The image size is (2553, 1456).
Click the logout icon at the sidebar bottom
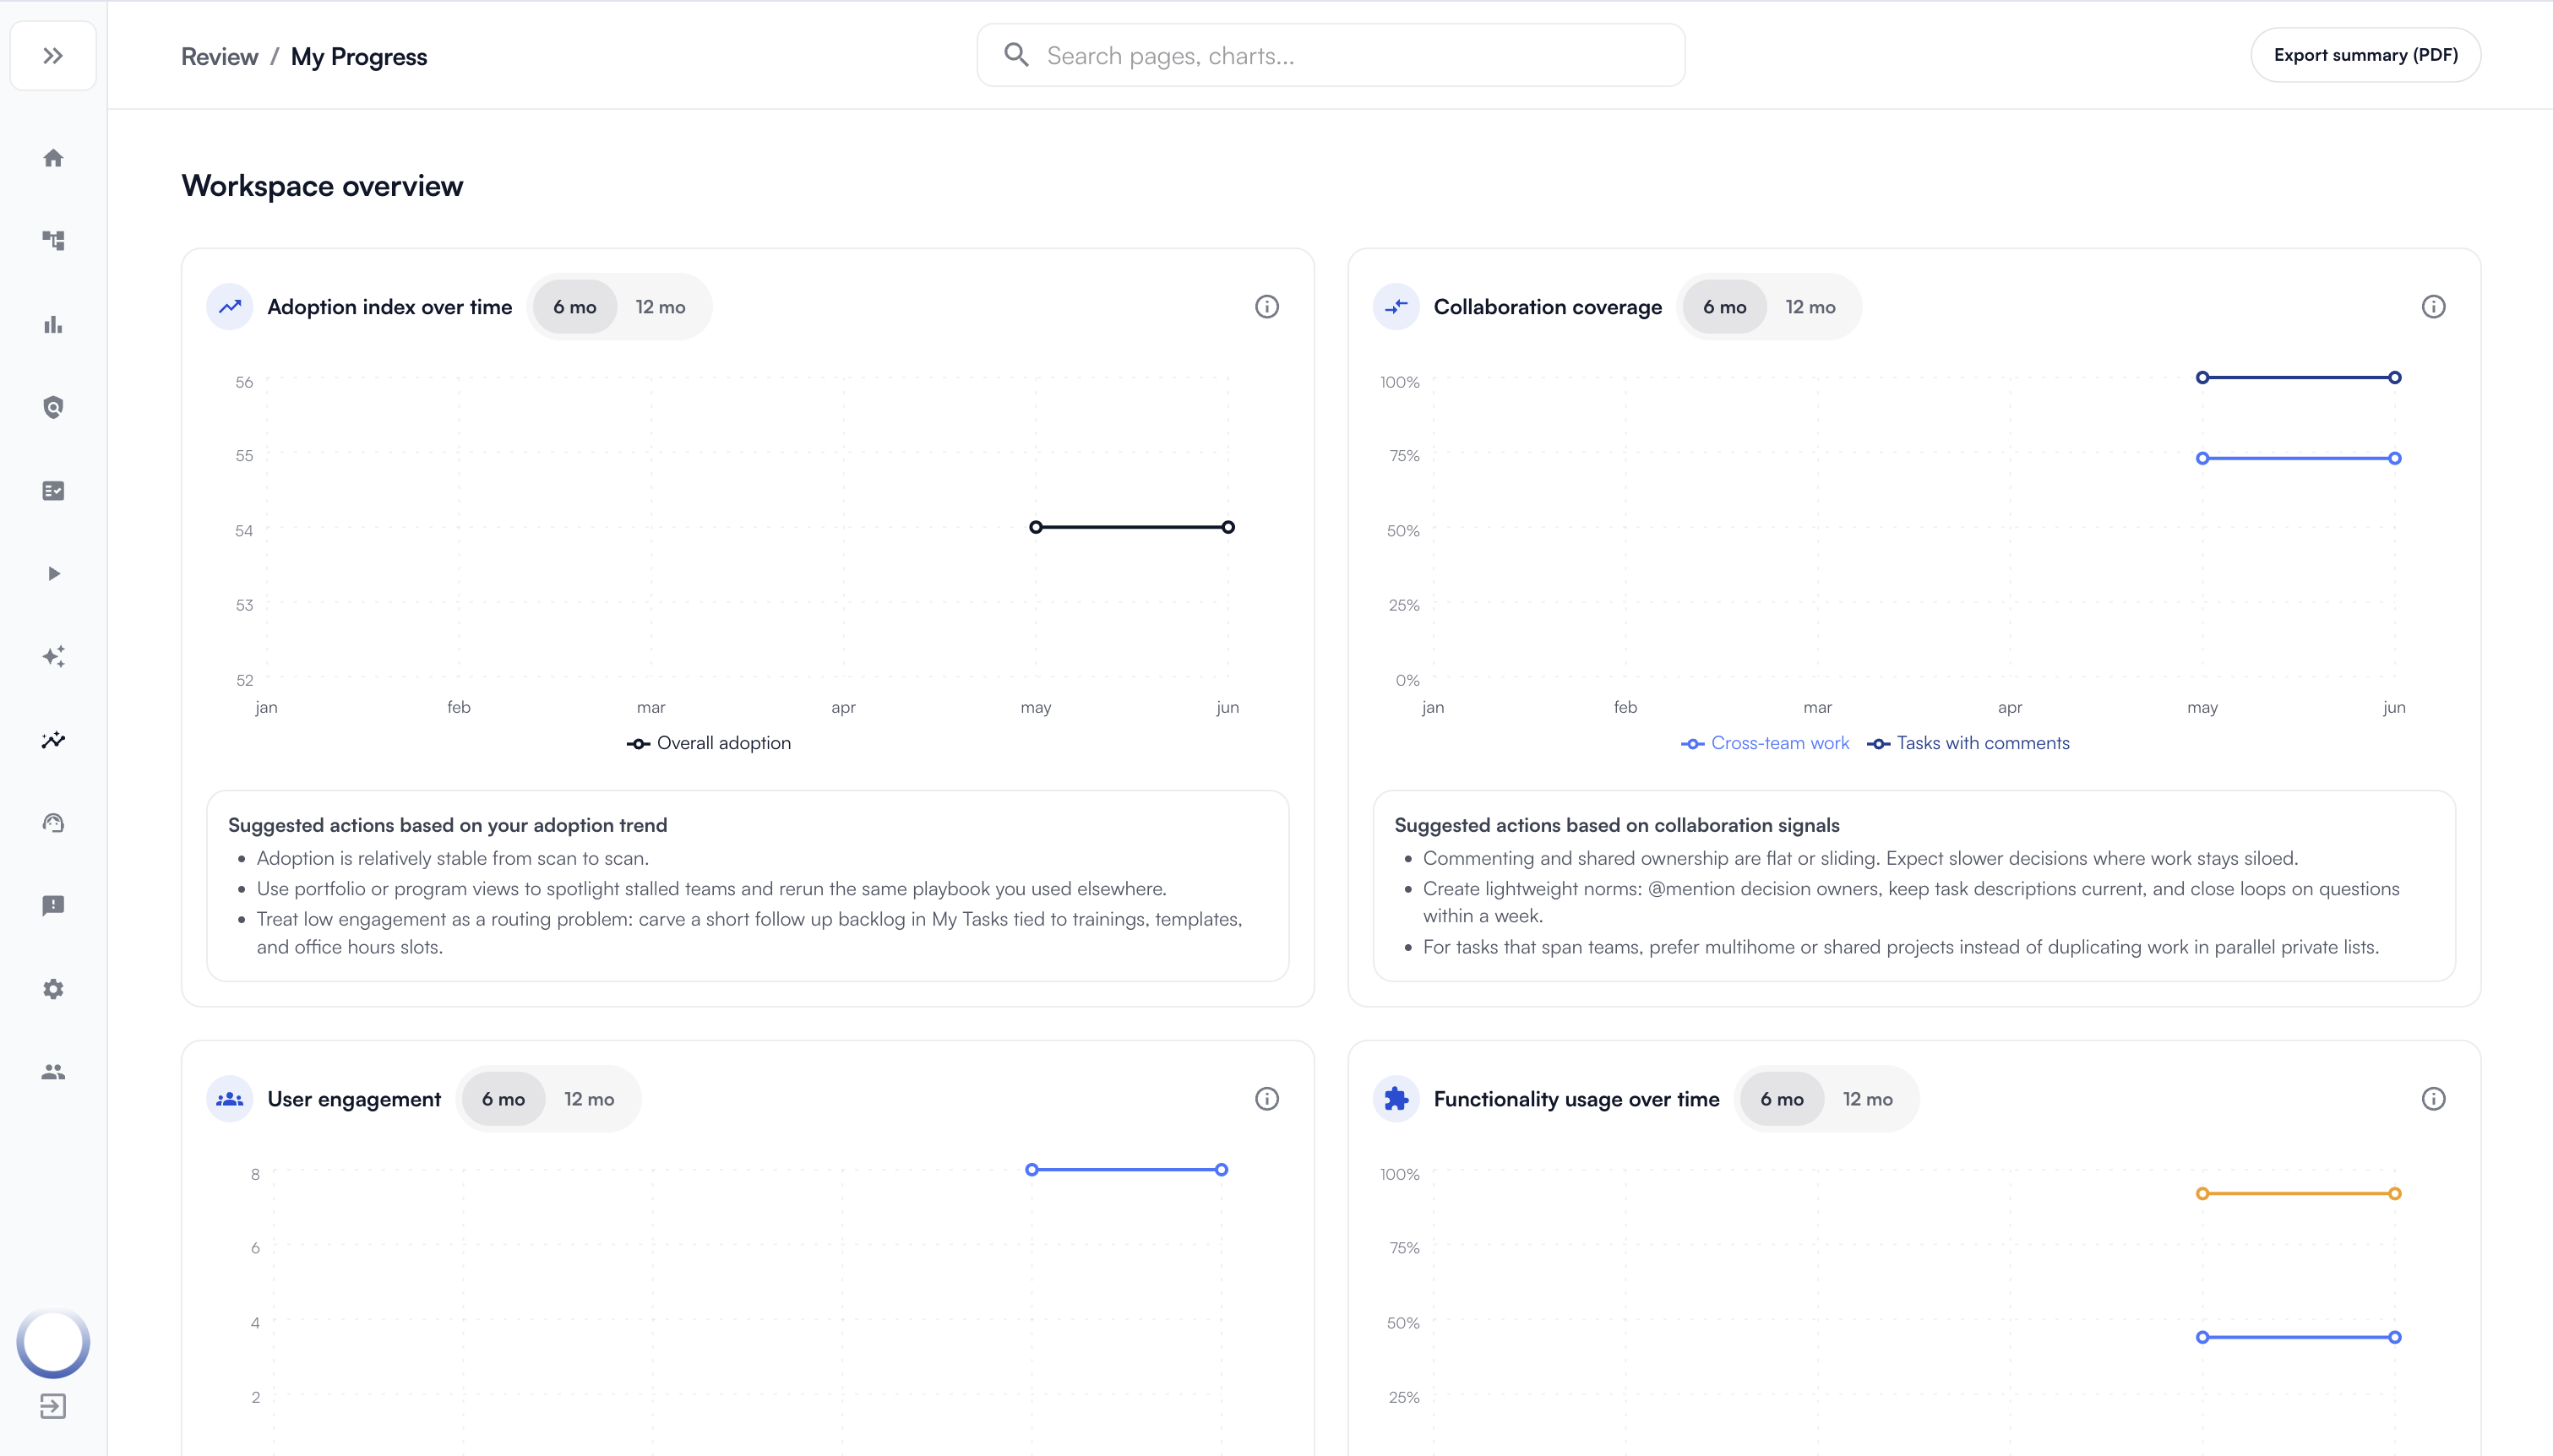coord(53,1407)
